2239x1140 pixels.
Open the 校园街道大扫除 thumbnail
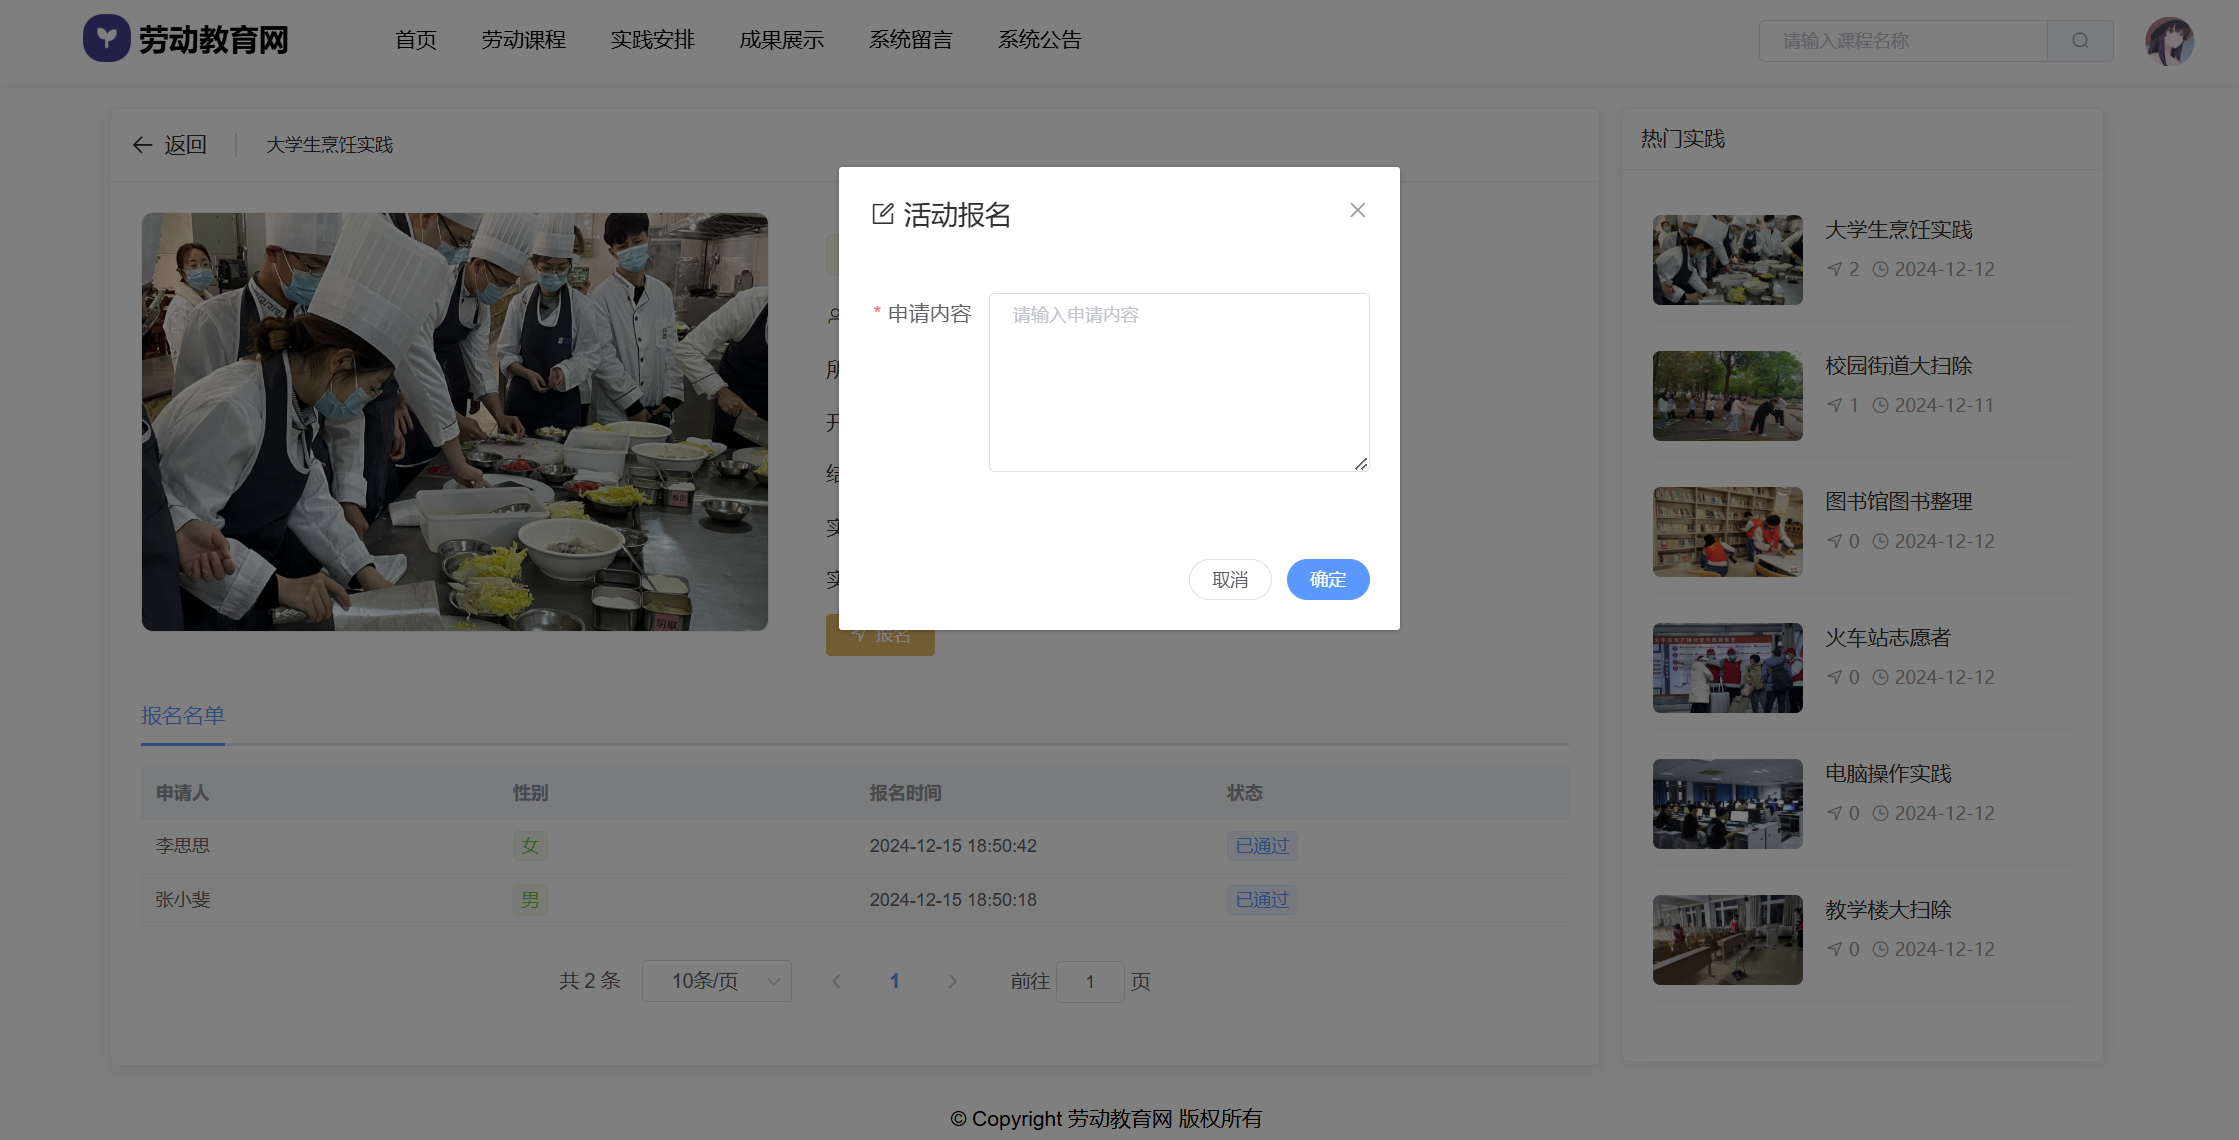(x=1727, y=396)
